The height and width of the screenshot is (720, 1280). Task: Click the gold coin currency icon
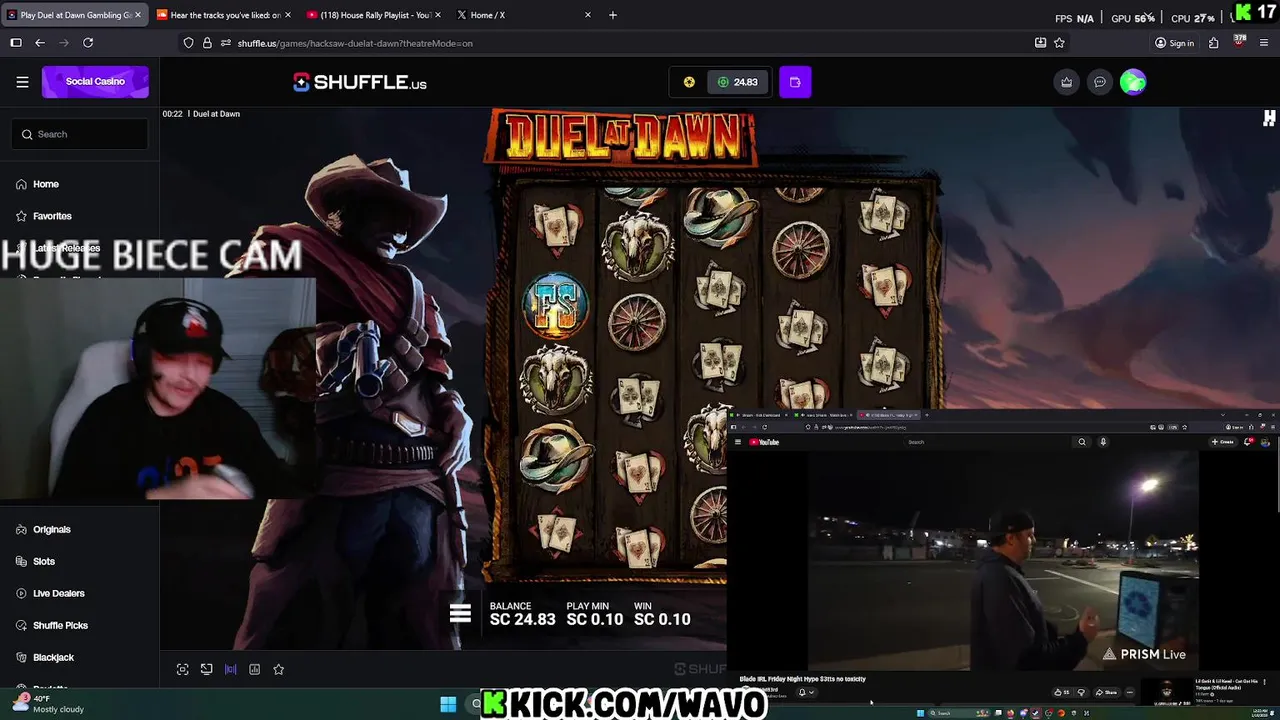[689, 82]
